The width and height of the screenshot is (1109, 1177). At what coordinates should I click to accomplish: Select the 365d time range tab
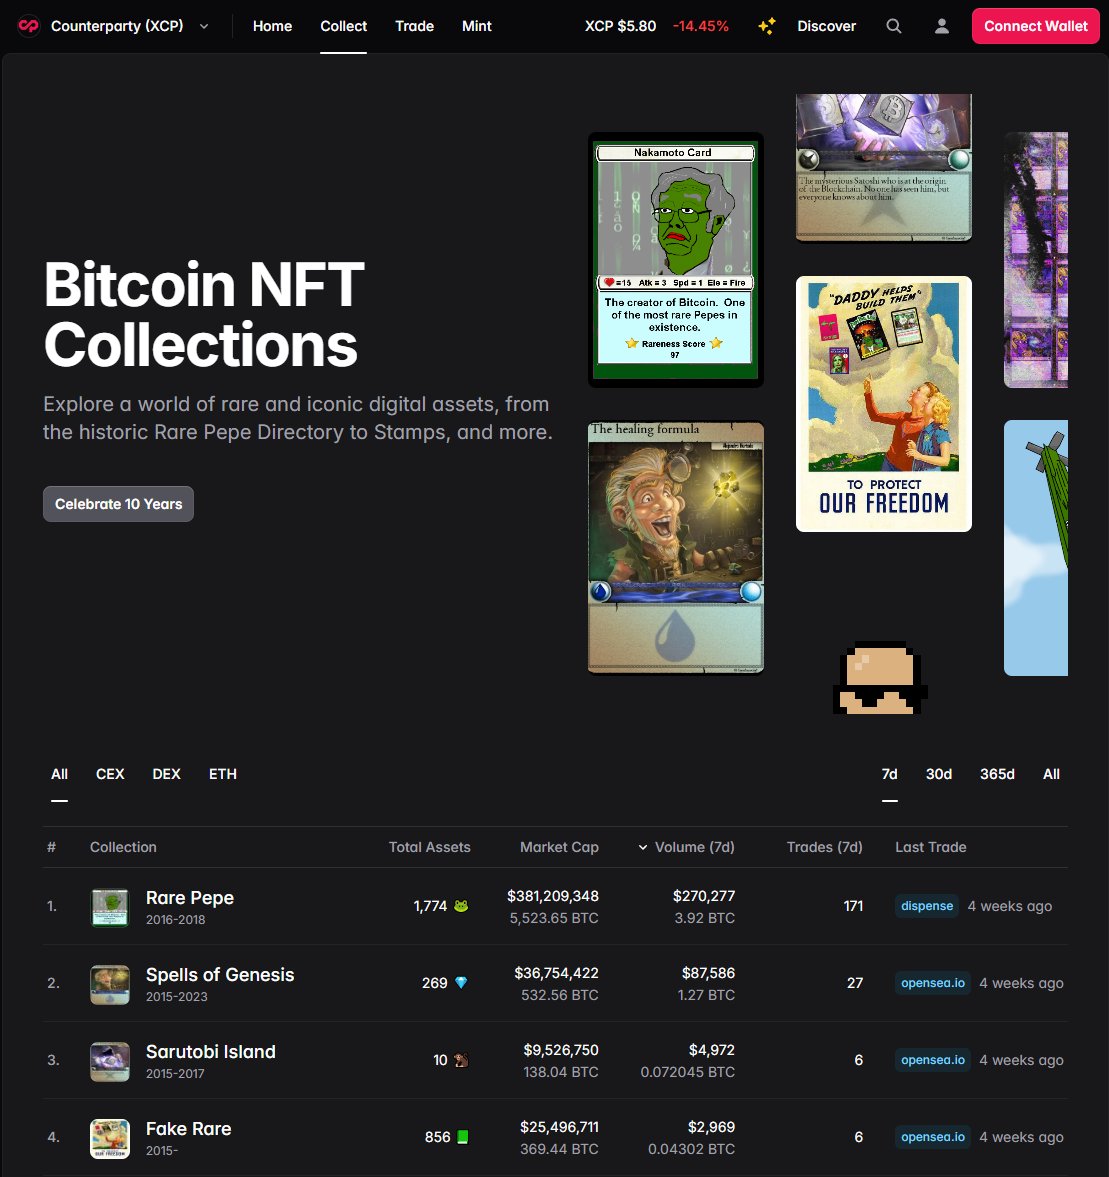997,774
